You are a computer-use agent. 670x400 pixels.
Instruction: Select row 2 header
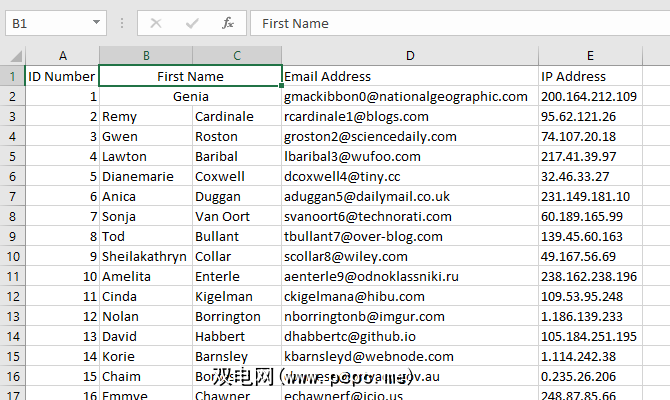click(x=12, y=96)
